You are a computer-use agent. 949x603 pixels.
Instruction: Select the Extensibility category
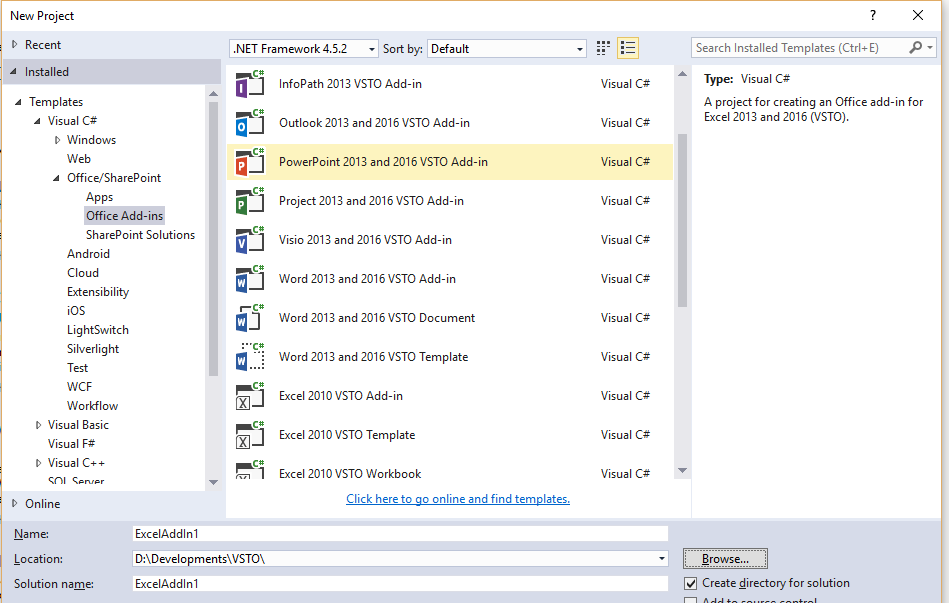[x=98, y=292]
